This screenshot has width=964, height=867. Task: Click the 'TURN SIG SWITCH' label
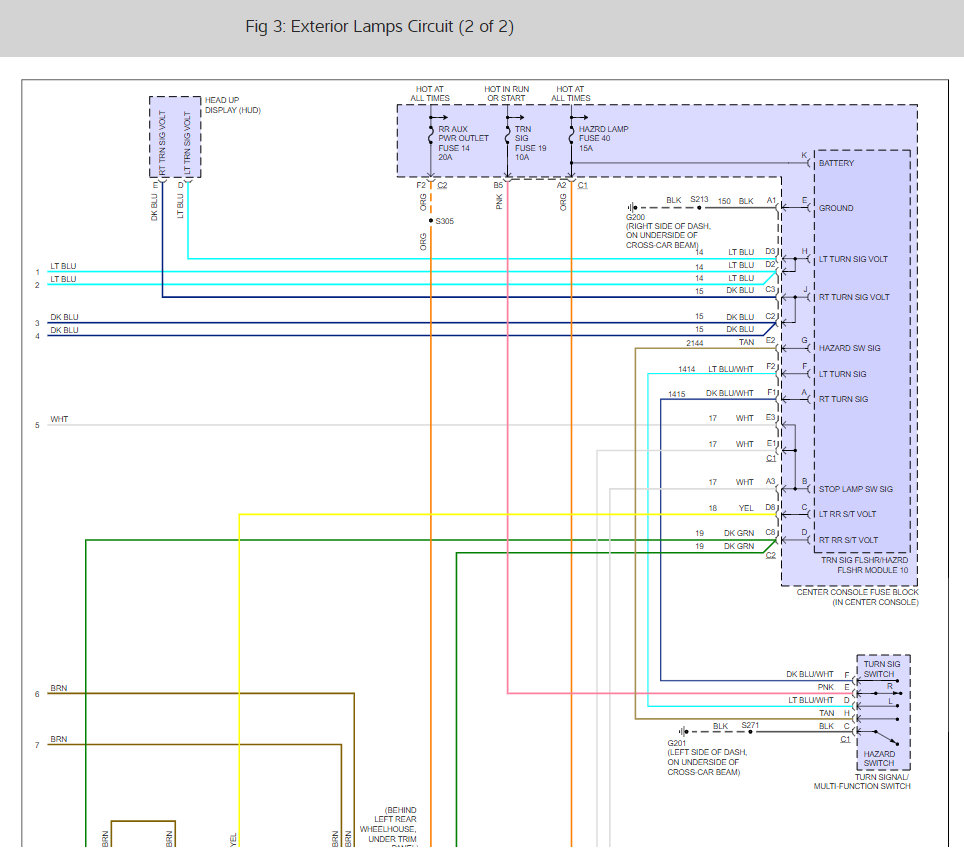click(882, 669)
